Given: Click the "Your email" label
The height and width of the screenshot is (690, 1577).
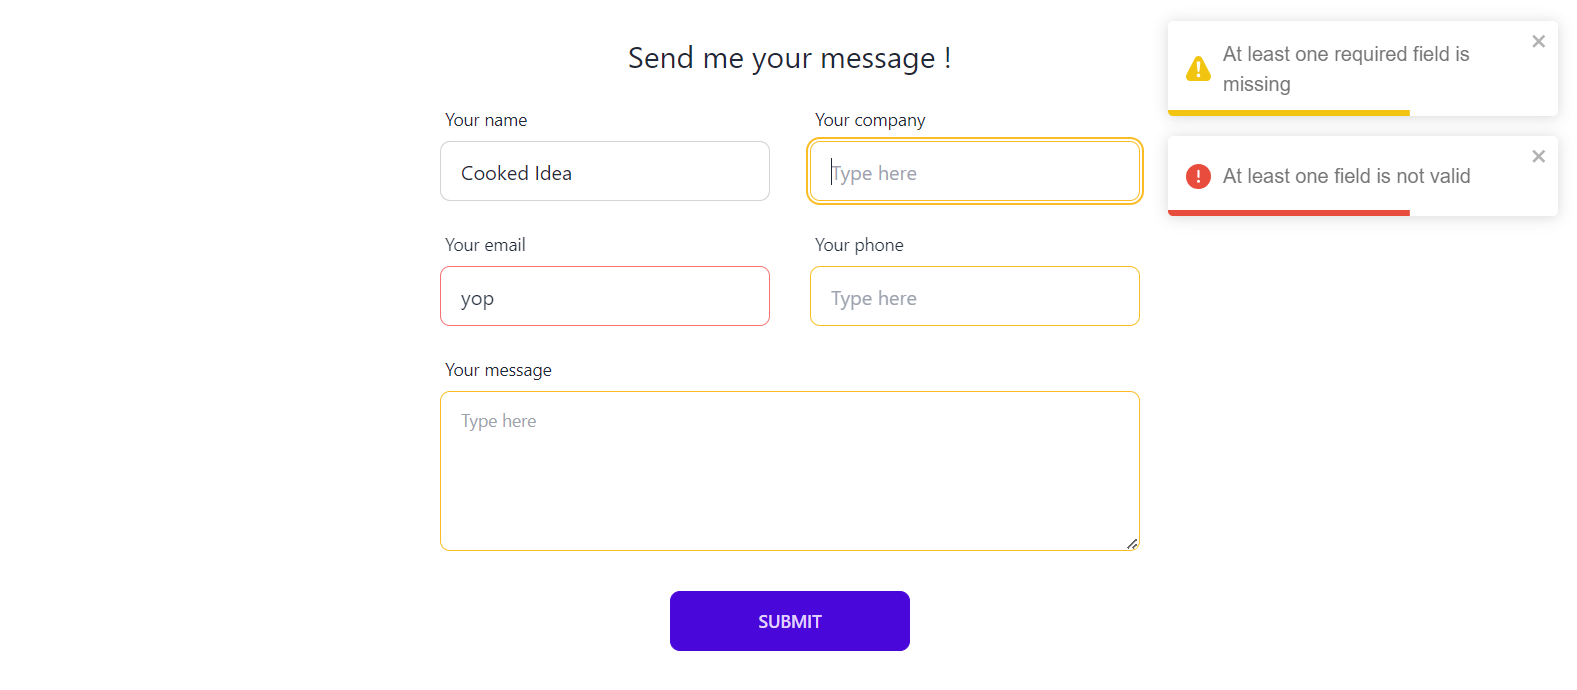Looking at the screenshot, I should pos(485,245).
